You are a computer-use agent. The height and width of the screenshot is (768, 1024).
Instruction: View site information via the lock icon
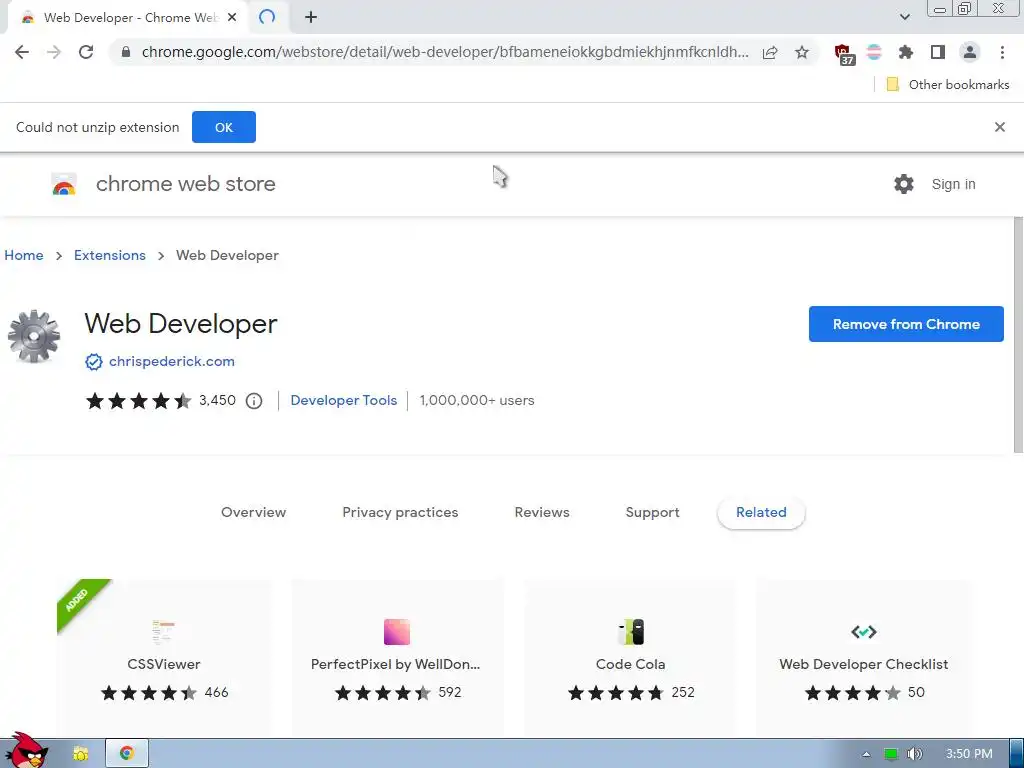click(x=126, y=52)
